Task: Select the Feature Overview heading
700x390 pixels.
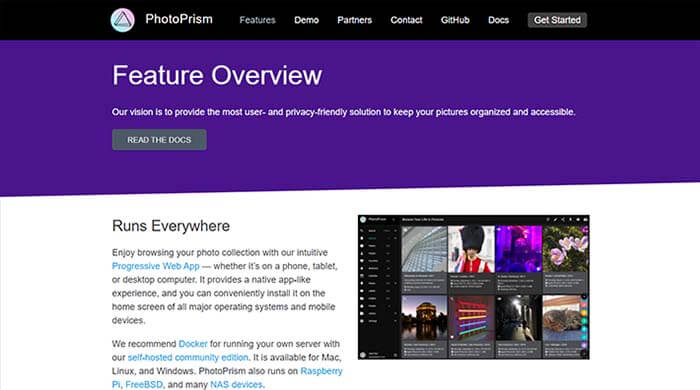Action: click(x=217, y=75)
